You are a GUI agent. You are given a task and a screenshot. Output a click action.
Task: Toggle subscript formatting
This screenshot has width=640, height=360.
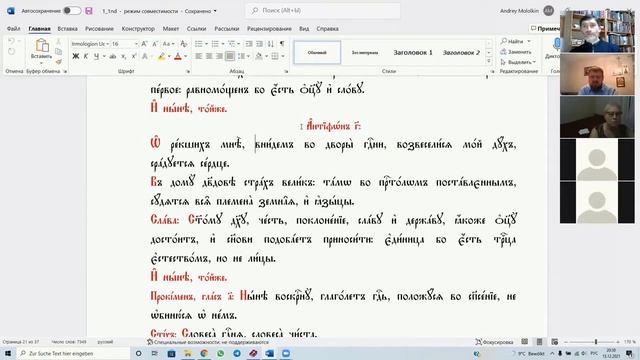click(123, 56)
